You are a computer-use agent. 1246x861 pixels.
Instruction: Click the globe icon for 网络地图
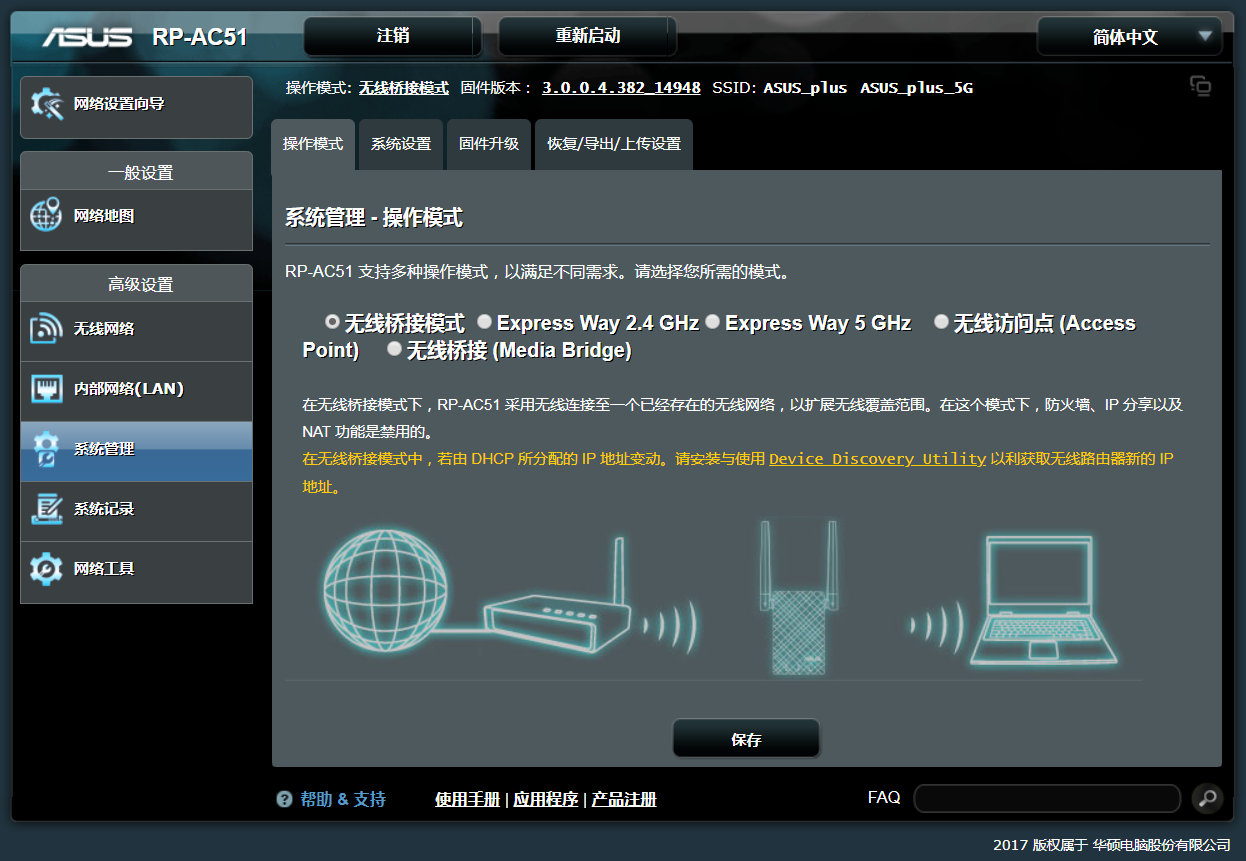46,215
